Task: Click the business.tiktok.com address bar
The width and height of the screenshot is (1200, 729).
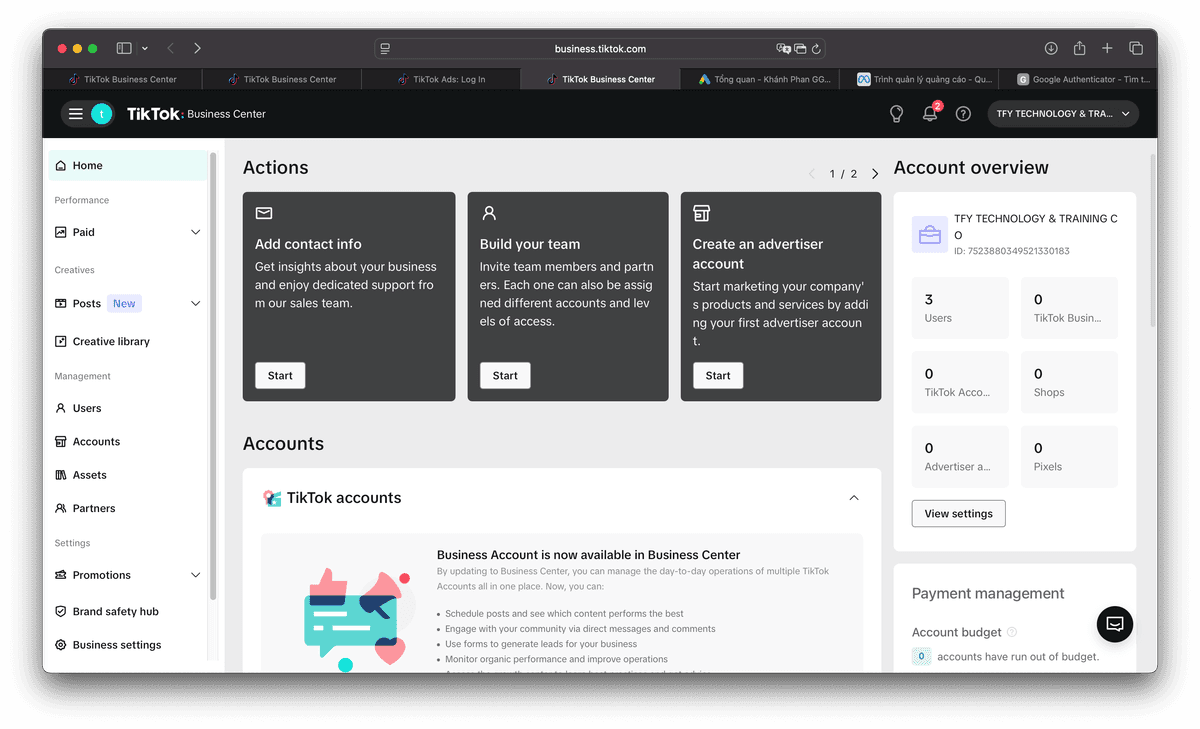Action: pos(600,48)
